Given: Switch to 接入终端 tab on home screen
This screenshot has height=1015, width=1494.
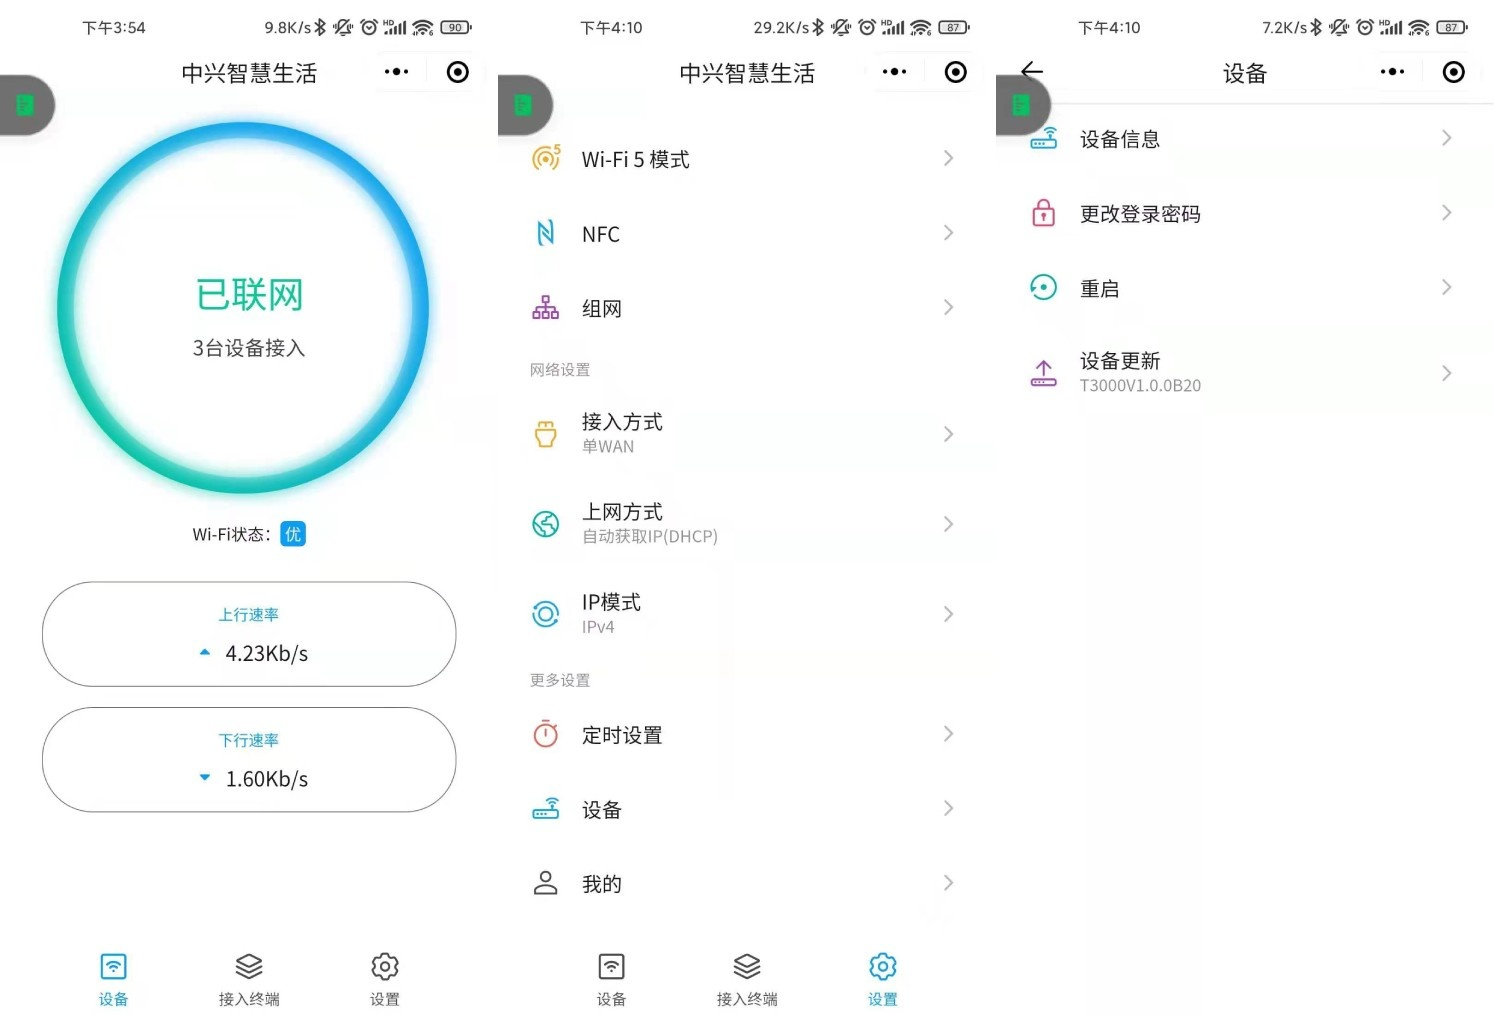Looking at the screenshot, I should pyautogui.click(x=249, y=979).
